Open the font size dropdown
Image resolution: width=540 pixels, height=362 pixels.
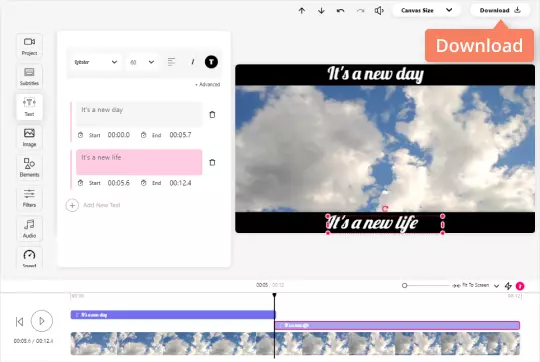(x=142, y=62)
